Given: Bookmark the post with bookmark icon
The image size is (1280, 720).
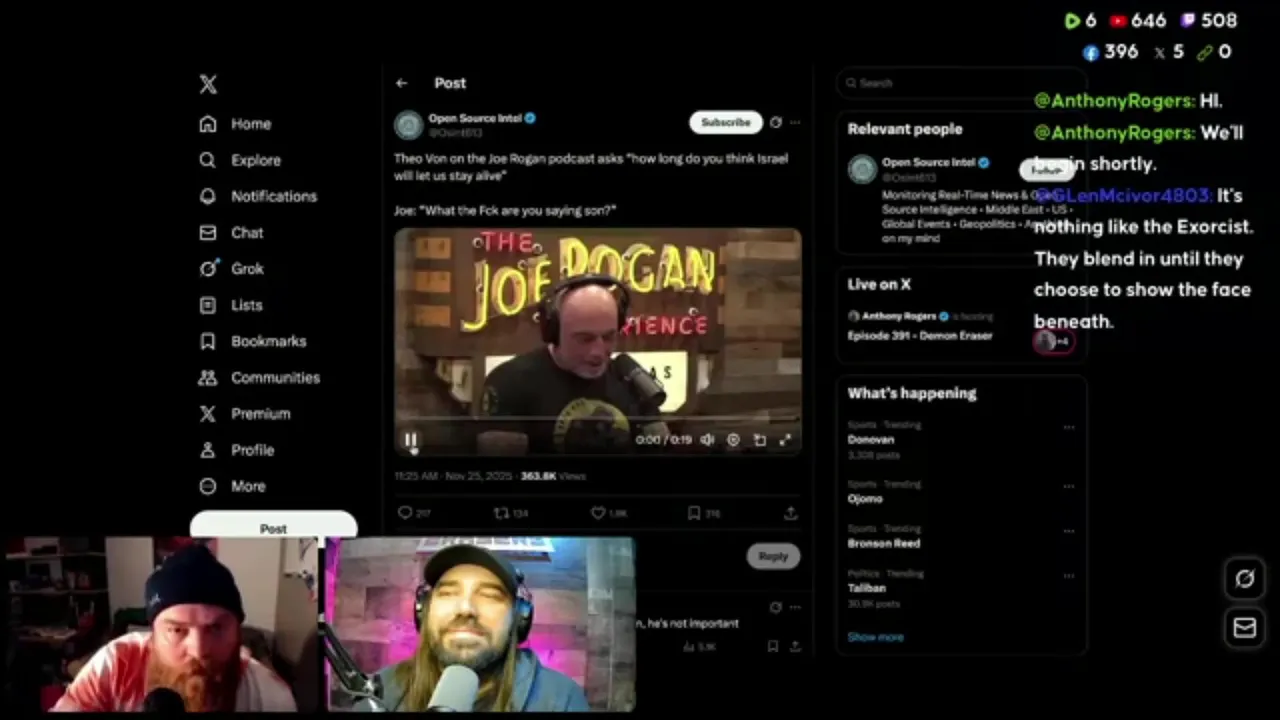Looking at the screenshot, I should point(694,513).
